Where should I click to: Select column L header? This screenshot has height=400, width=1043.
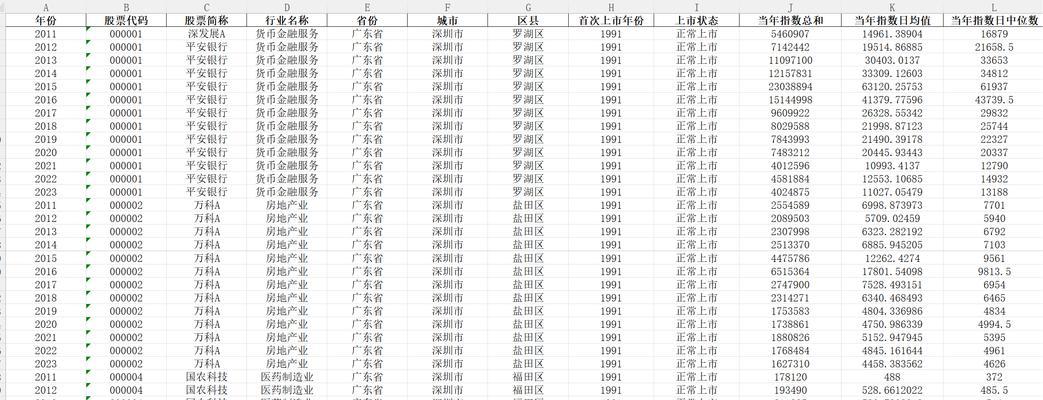tap(993, 7)
